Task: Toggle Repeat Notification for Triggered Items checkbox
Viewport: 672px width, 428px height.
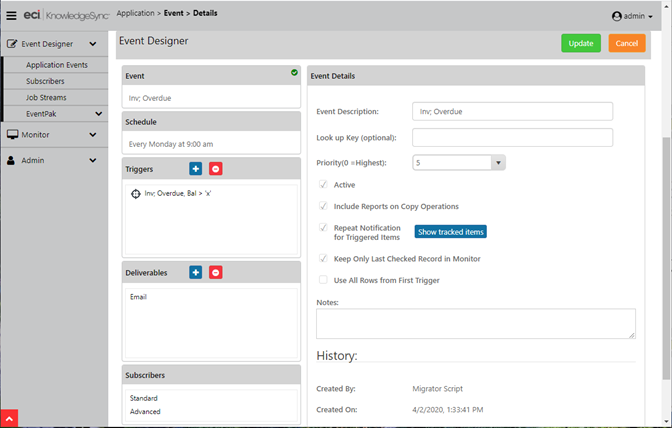Action: [x=323, y=227]
